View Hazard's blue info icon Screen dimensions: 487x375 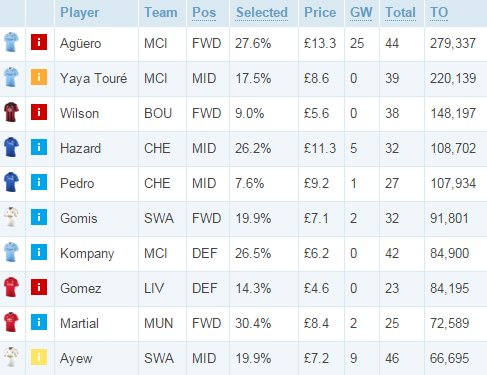tap(39, 147)
